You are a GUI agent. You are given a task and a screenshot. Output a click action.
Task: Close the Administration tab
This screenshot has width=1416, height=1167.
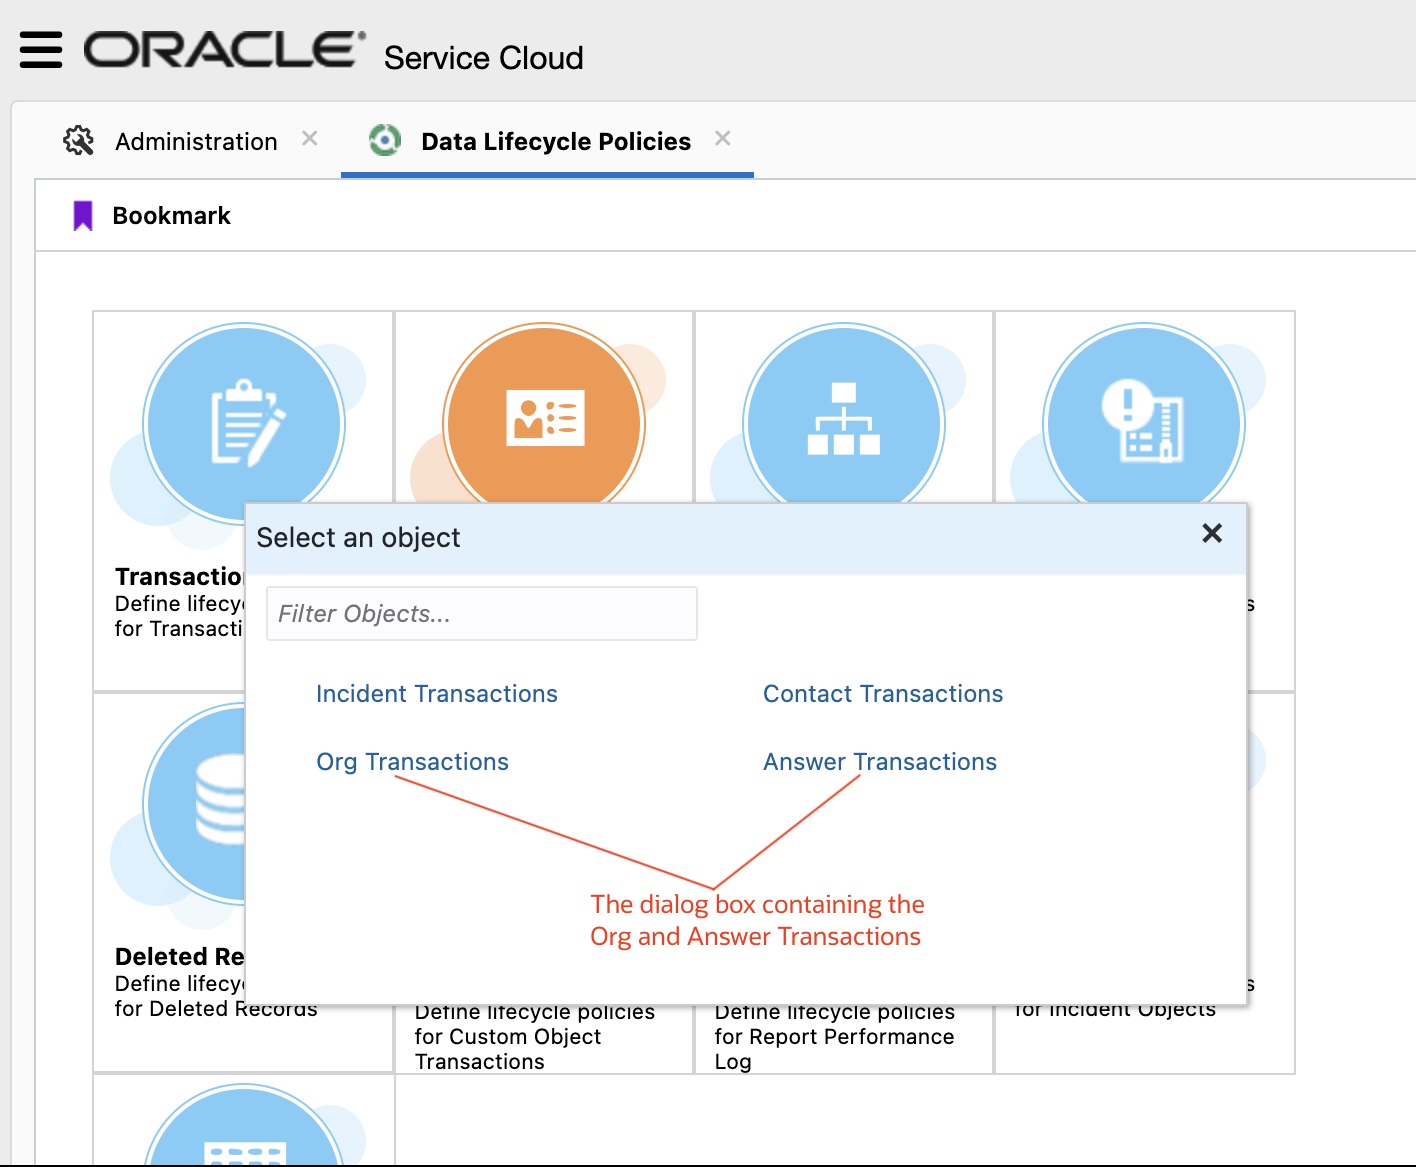[310, 138]
